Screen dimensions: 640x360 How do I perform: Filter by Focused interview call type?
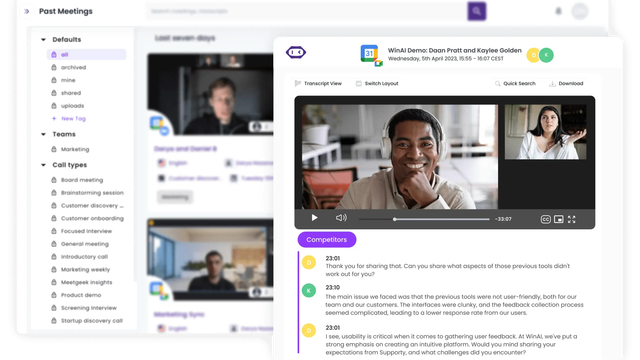87,231
